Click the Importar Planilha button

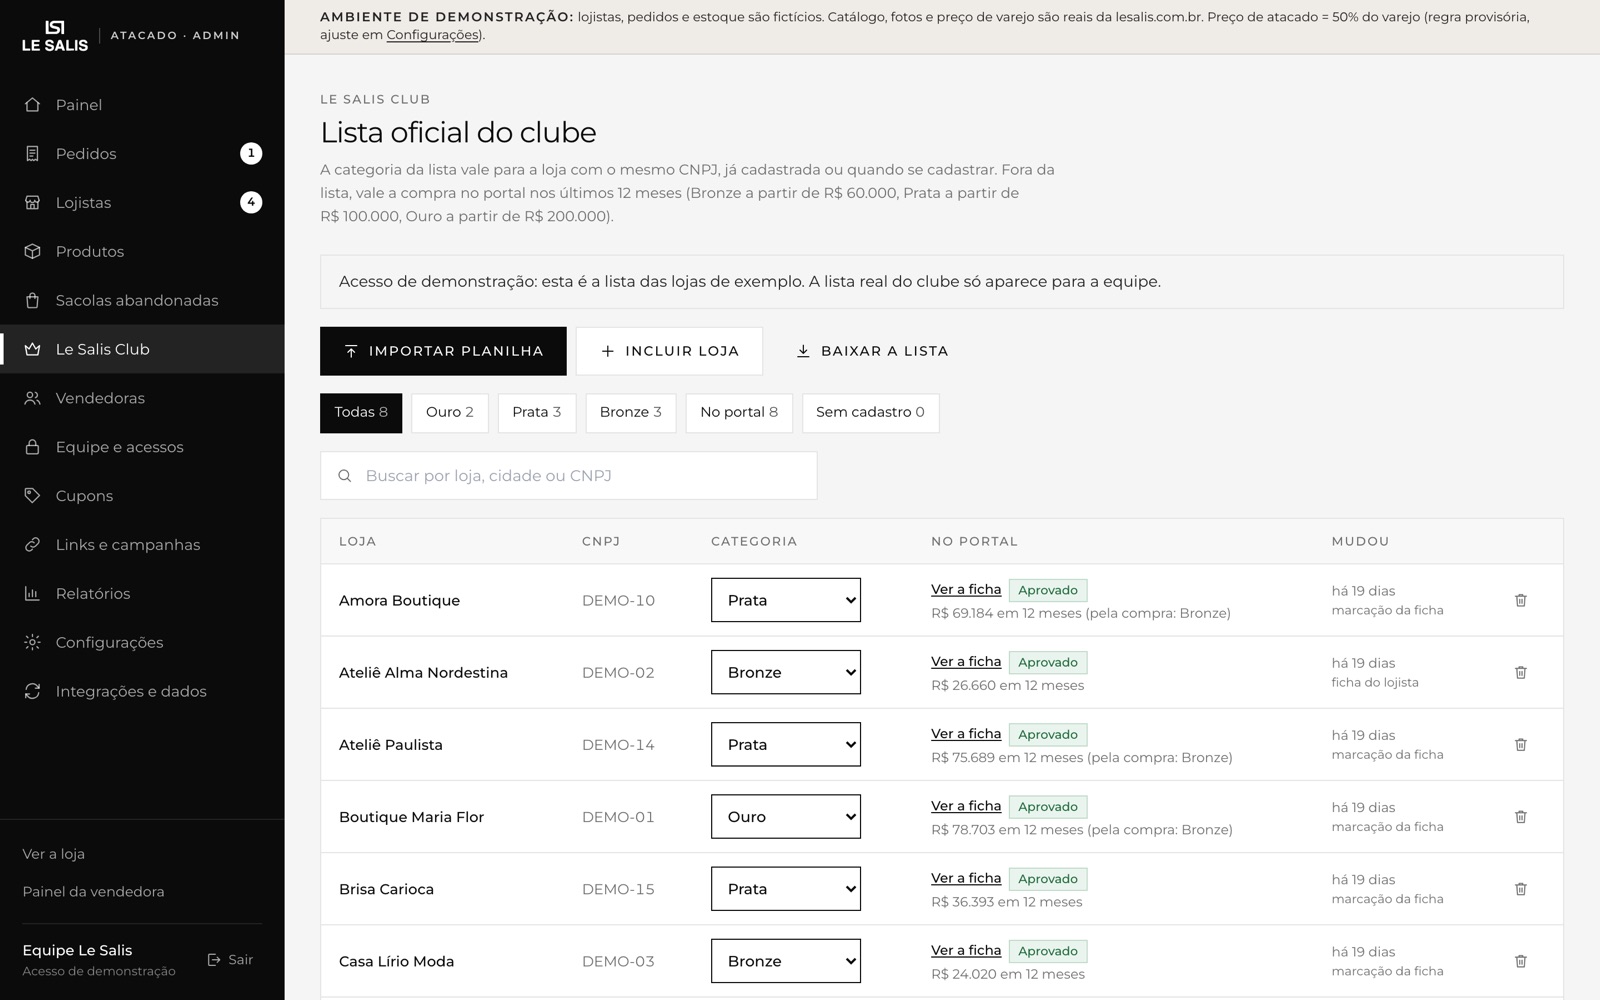(443, 351)
